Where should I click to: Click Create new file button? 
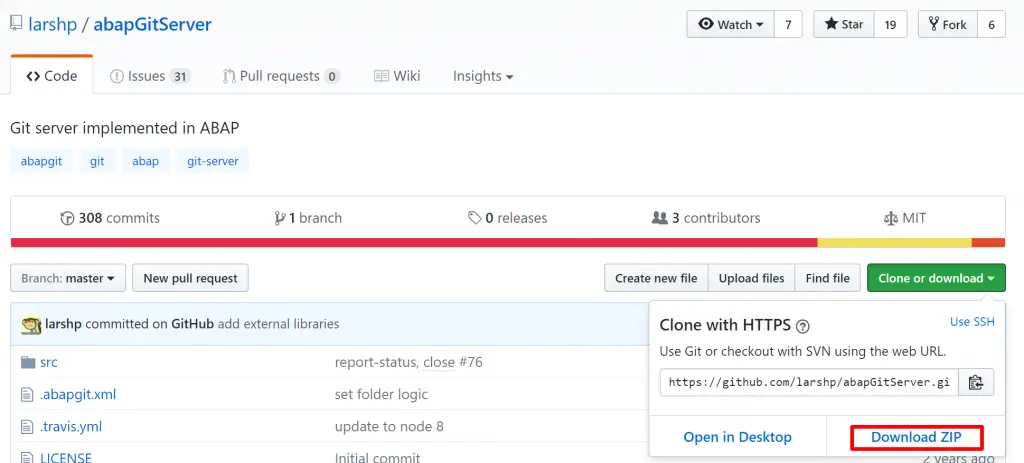click(656, 278)
